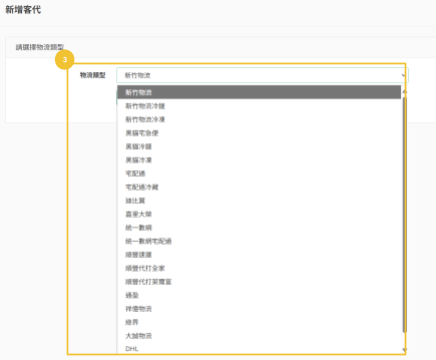Select 順豐速運 from the dropdown
The image size is (436, 360).
tap(259, 255)
